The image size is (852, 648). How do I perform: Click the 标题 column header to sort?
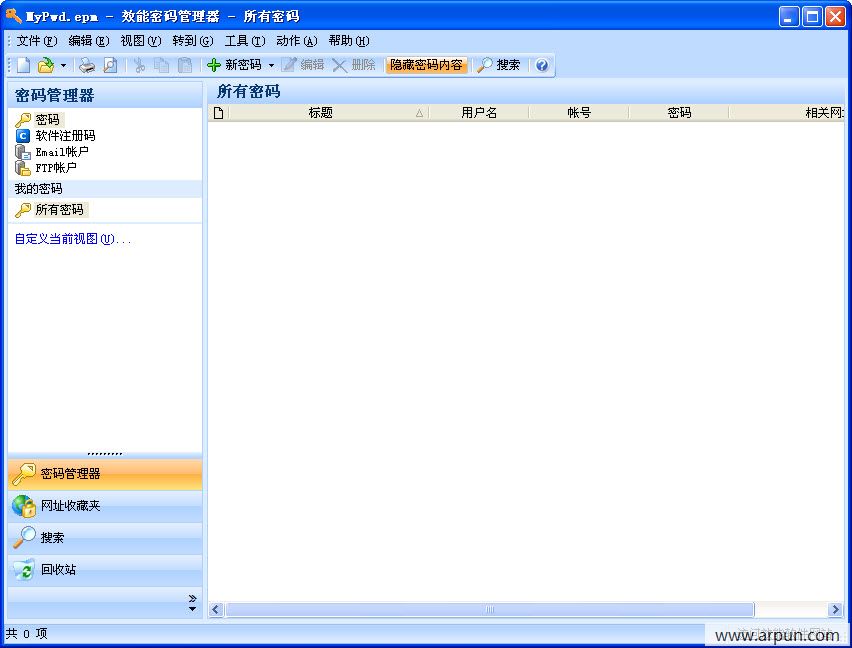tap(320, 112)
